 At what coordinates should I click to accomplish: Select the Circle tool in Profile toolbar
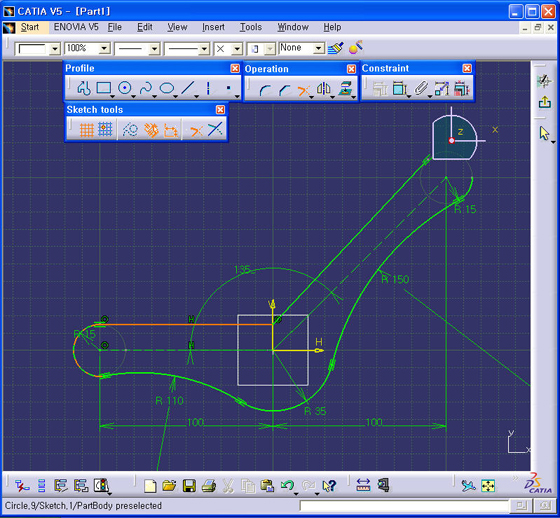pyautogui.click(x=125, y=88)
